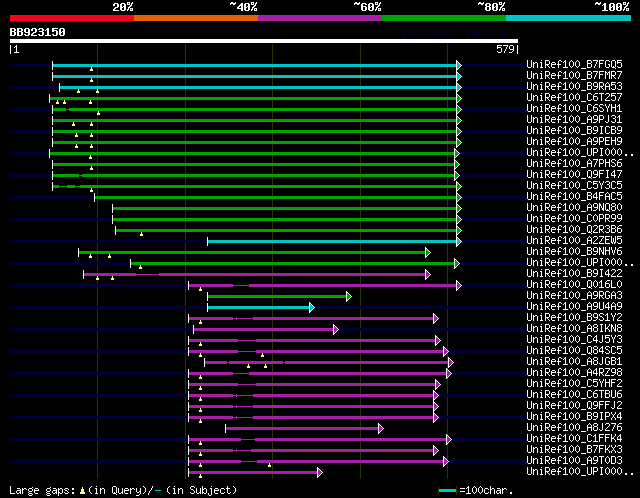Viewport: 640px width, 498px height.
Task: Select hit label UniRef100_C6T257
Action: pos(574,98)
